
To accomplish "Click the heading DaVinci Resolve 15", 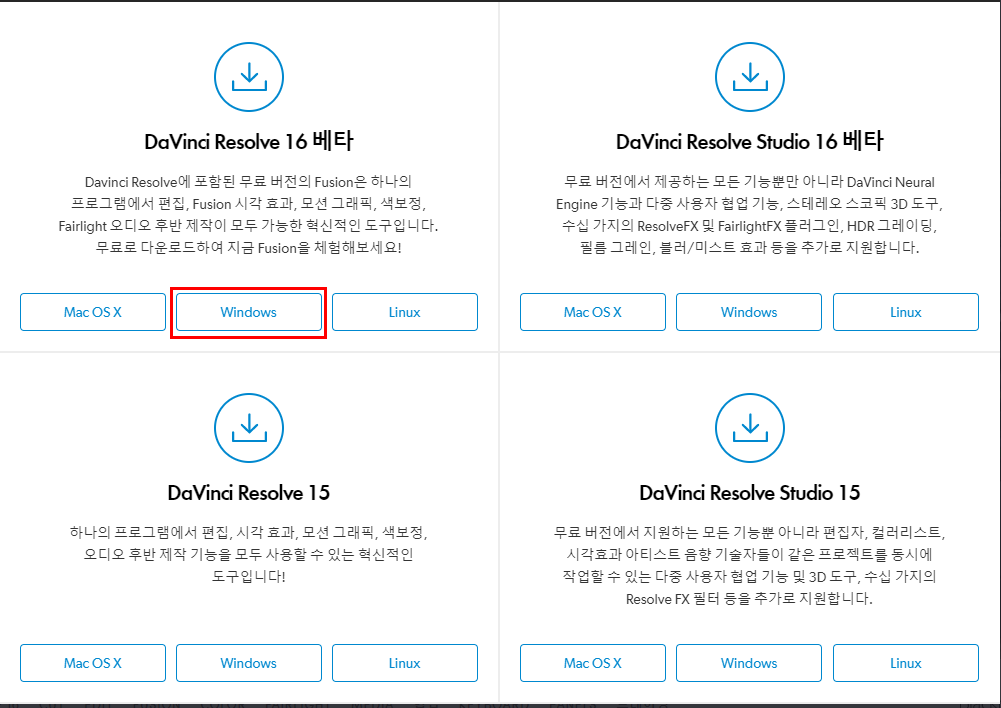I will tap(249, 493).
